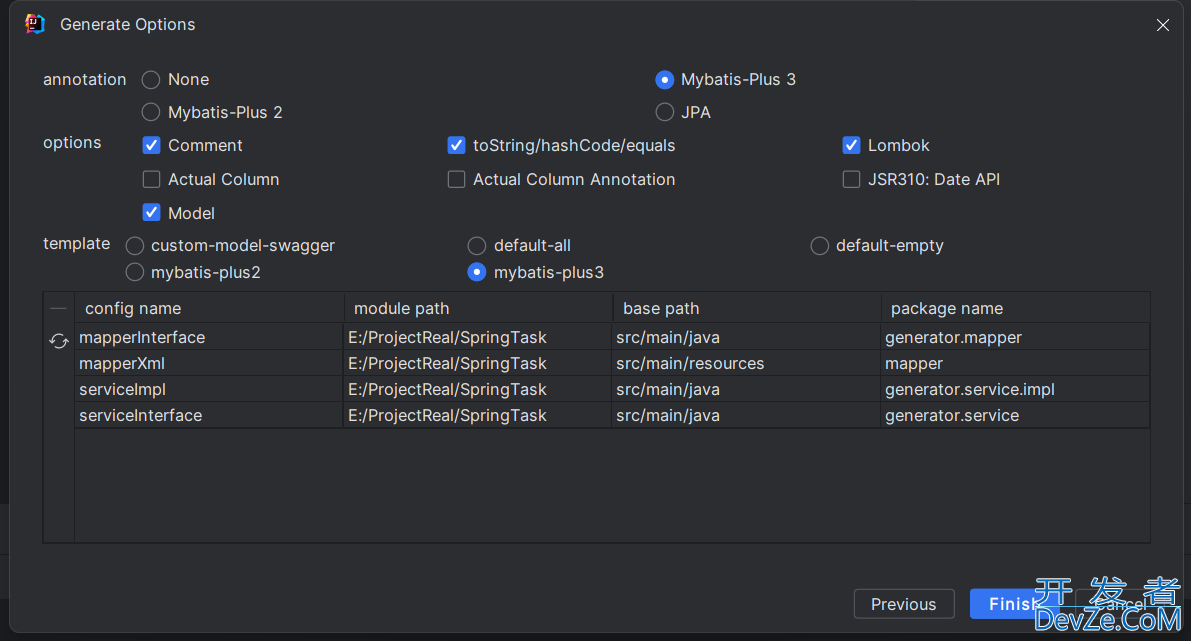Click serviceImpl's src/main/java base path

coord(746,390)
